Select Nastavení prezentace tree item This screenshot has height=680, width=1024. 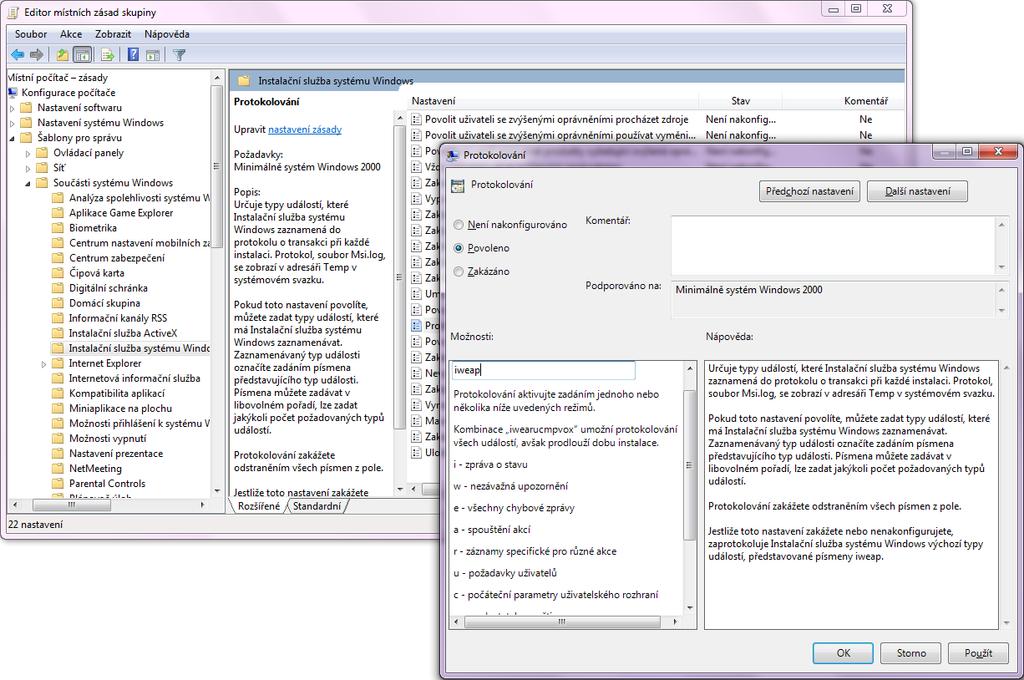click(116, 453)
